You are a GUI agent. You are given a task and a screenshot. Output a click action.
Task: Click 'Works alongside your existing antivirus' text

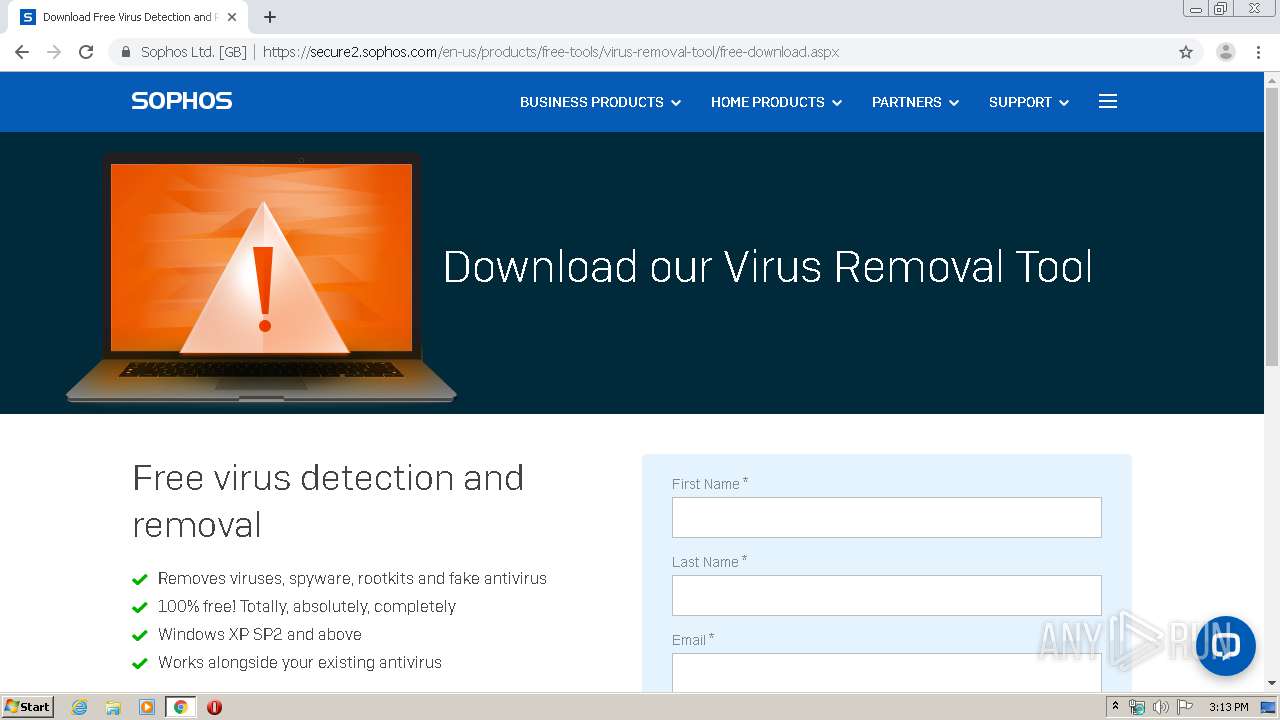tap(300, 662)
